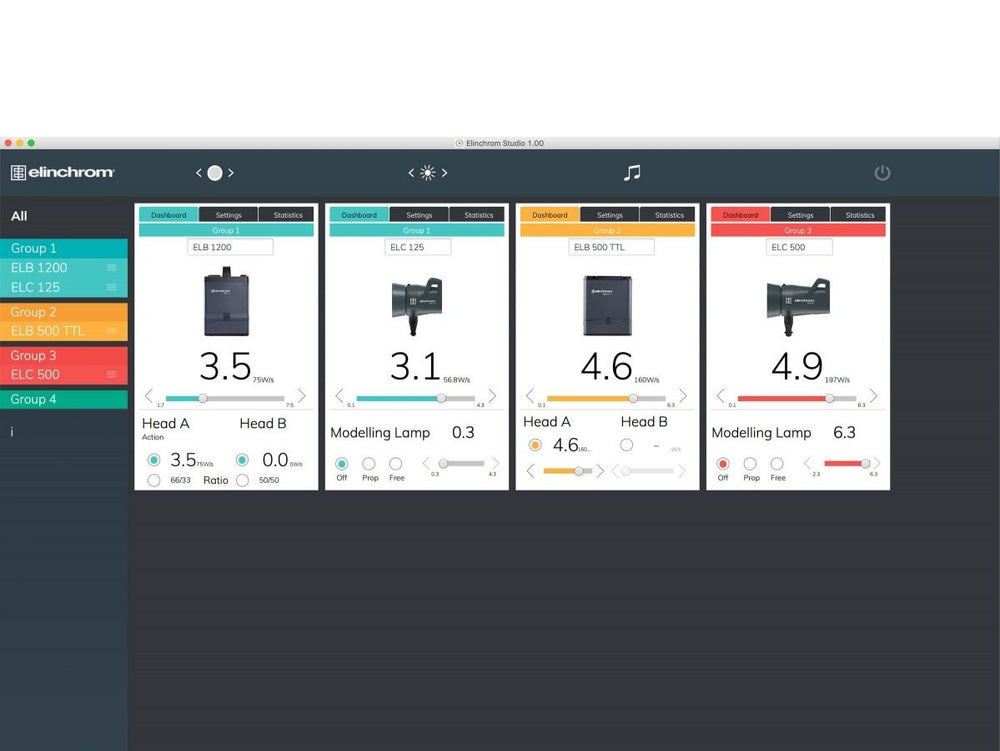
Task: Select Group 4 in the sidebar
Action: click(x=64, y=399)
